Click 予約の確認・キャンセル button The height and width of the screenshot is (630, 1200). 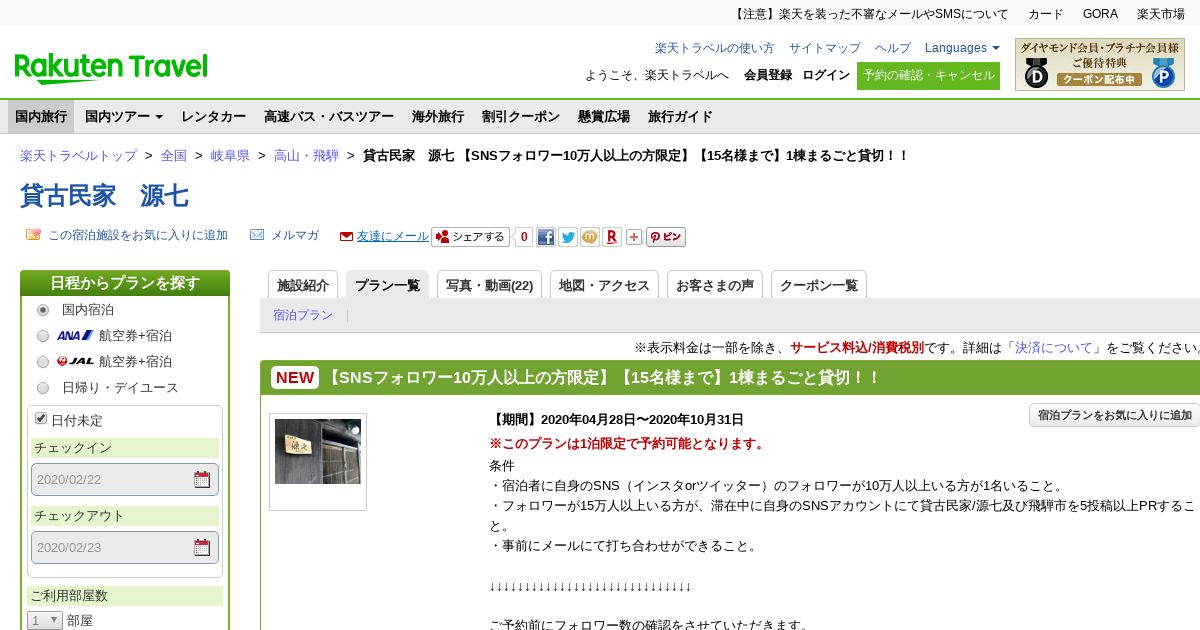pyautogui.click(x=928, y=75)
